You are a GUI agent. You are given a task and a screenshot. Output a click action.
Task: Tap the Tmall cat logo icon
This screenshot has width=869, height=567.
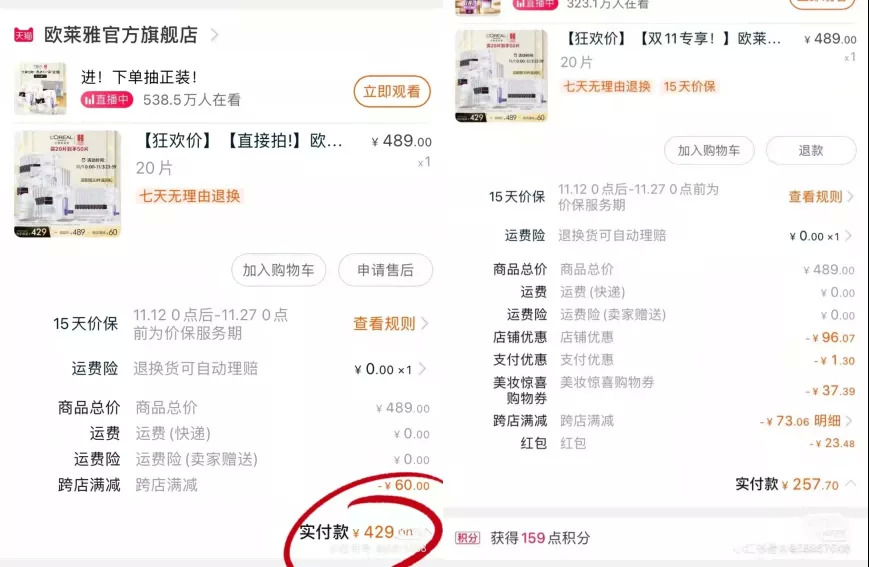click(x=23, y=35)
